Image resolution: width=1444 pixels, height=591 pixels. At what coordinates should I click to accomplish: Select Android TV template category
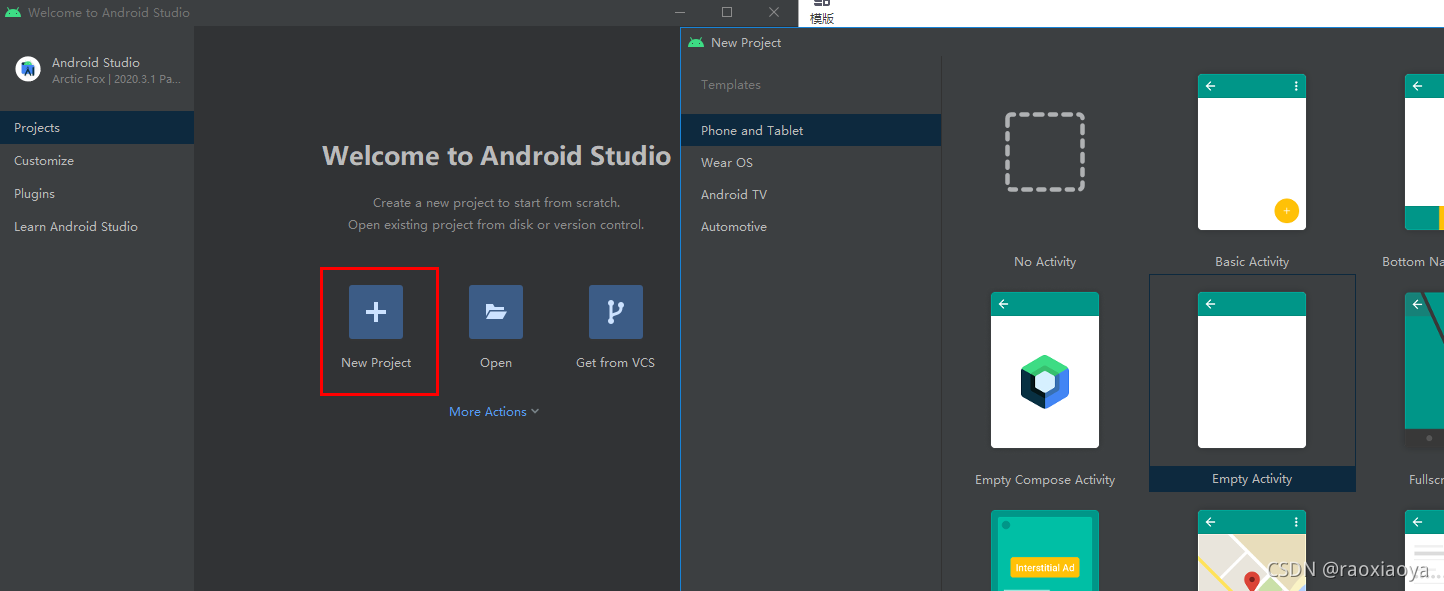[x=811, y=194]
